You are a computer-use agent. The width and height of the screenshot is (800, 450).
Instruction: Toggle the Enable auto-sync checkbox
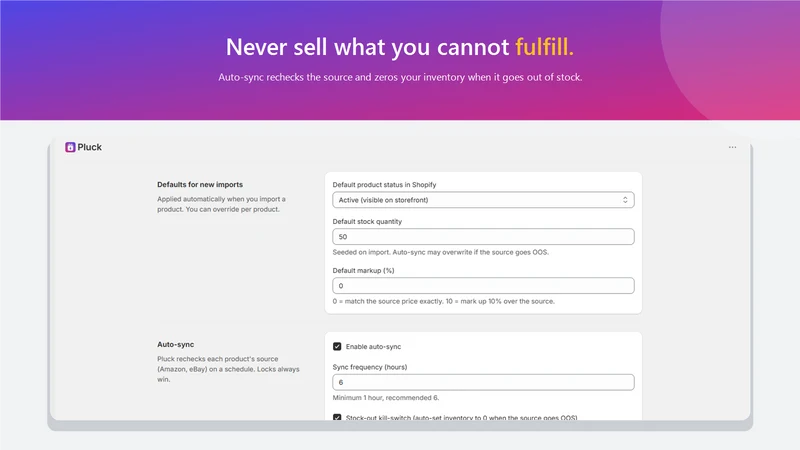(x=337, y=346)
